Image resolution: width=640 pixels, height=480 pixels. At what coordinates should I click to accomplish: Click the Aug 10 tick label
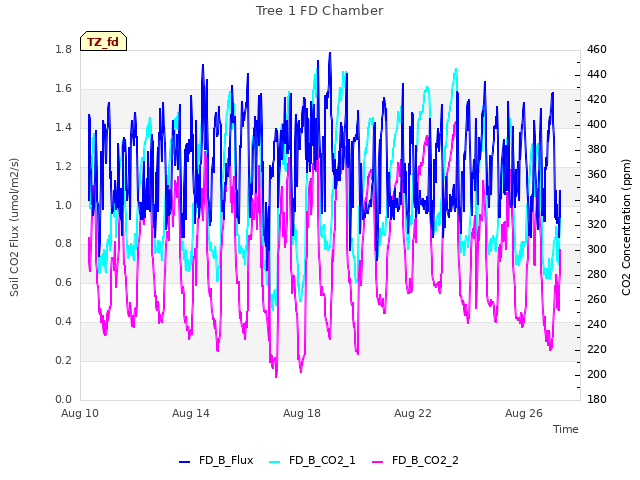80,413
